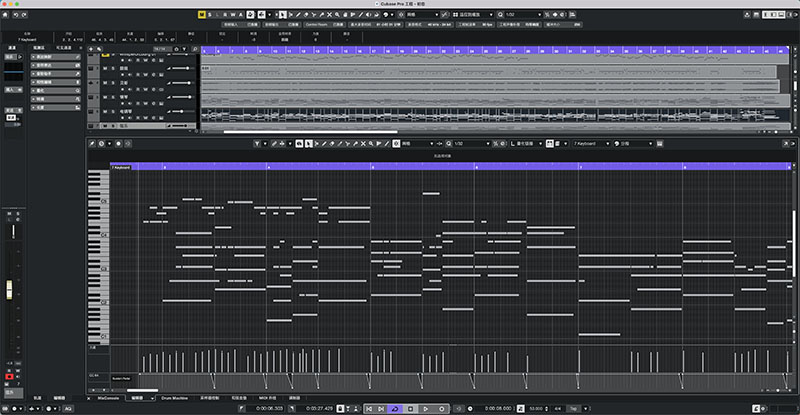Open the 编辑器 tab at bottom of left zone
The height and width of the screenshot is (415, 800).
(x=60, y=398)
